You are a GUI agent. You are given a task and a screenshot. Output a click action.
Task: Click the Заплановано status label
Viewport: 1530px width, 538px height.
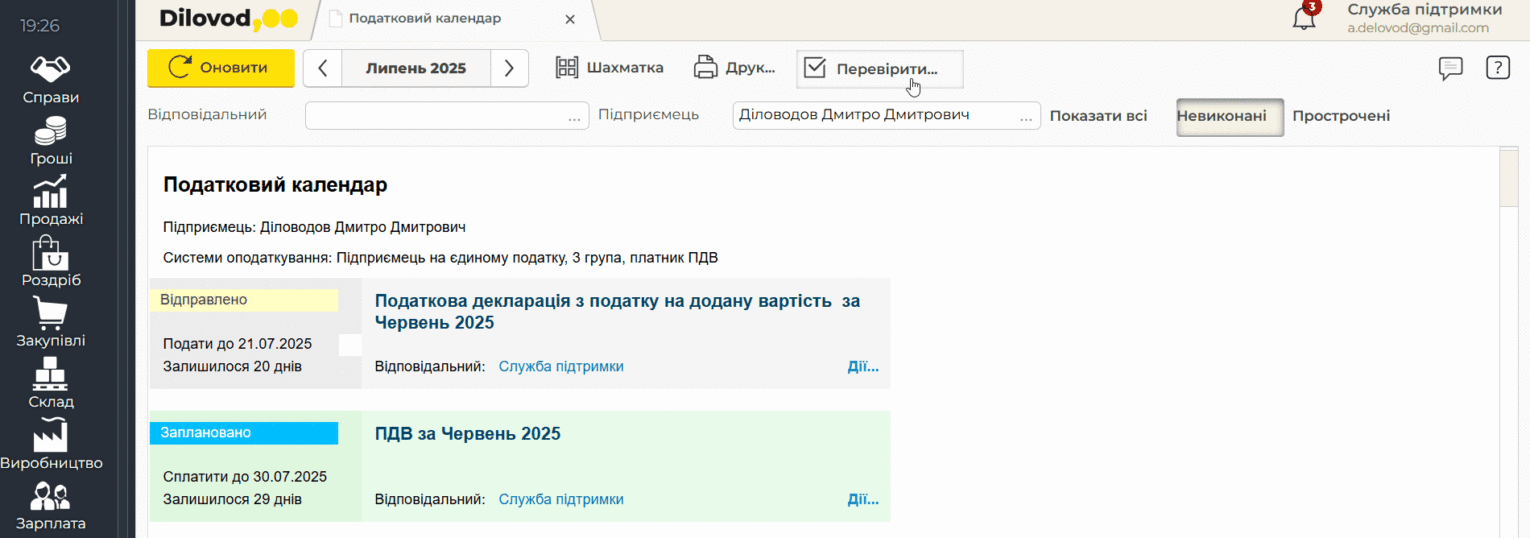[x=244, y=433]
